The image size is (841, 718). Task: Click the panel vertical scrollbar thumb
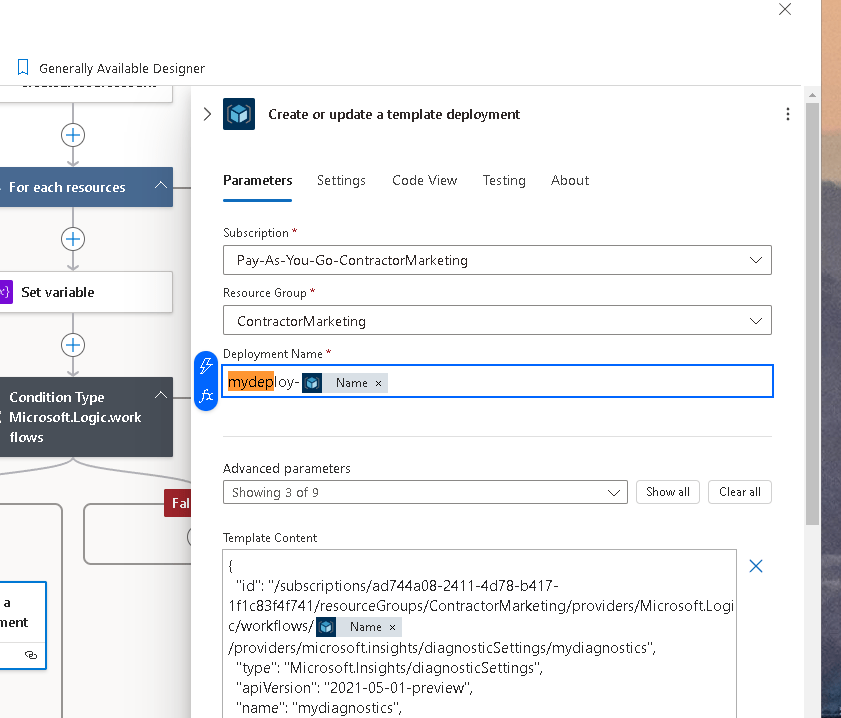pyautogui.click(x=812, y=314)
